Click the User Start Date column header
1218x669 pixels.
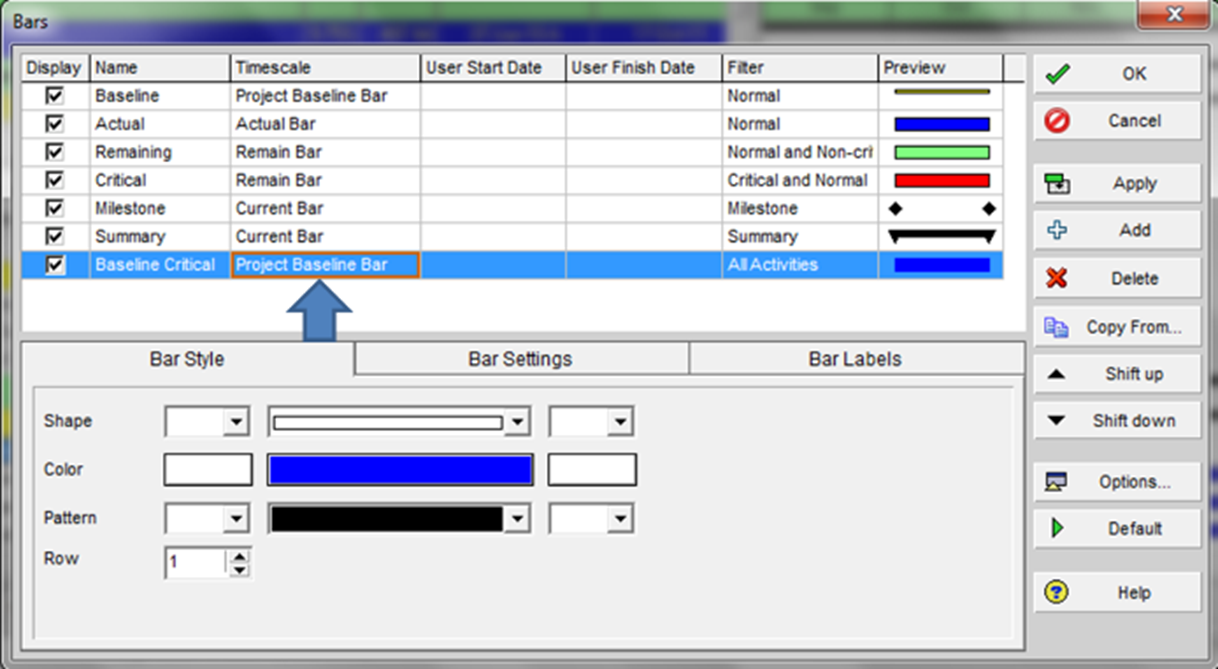point(493,68)
